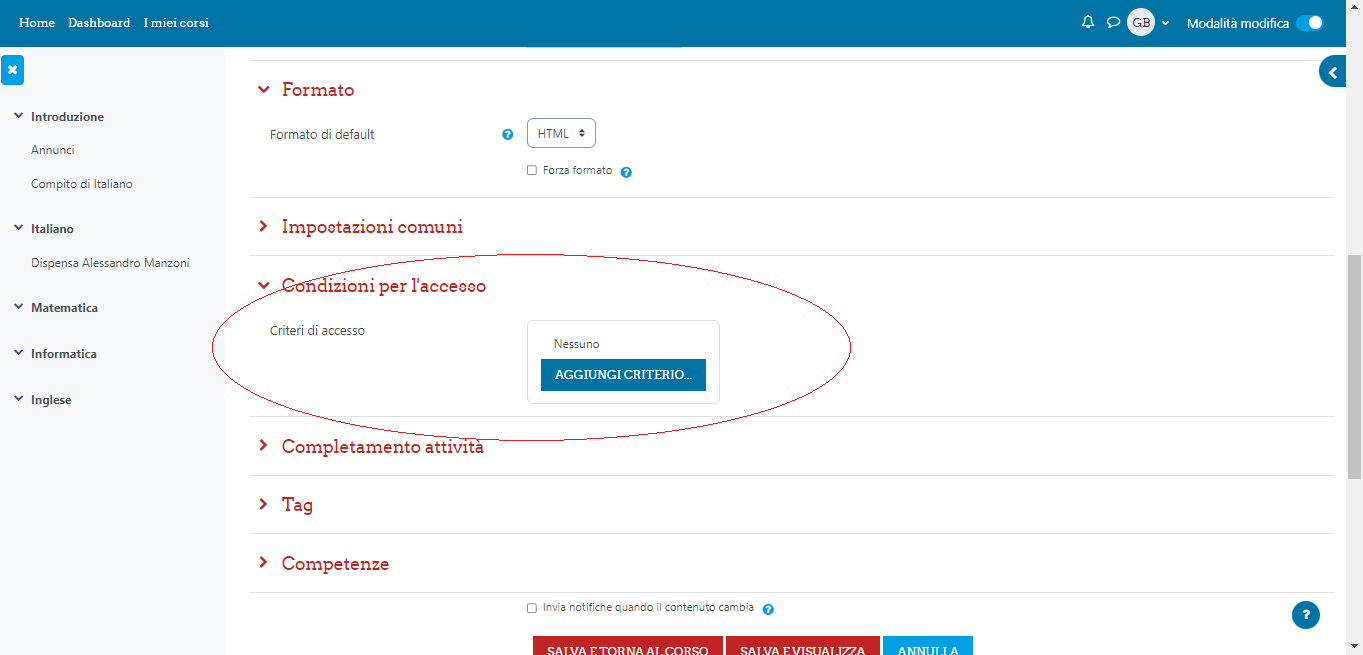Click the Aggiungi criterio button
This screenshot has height=655, width=1363.
click(x=623, y=374)
